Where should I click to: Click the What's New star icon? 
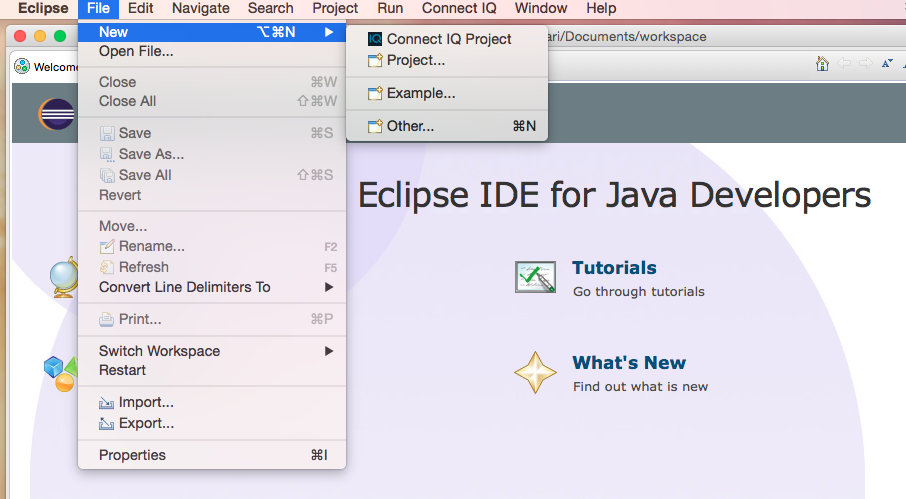click(536, 373)
